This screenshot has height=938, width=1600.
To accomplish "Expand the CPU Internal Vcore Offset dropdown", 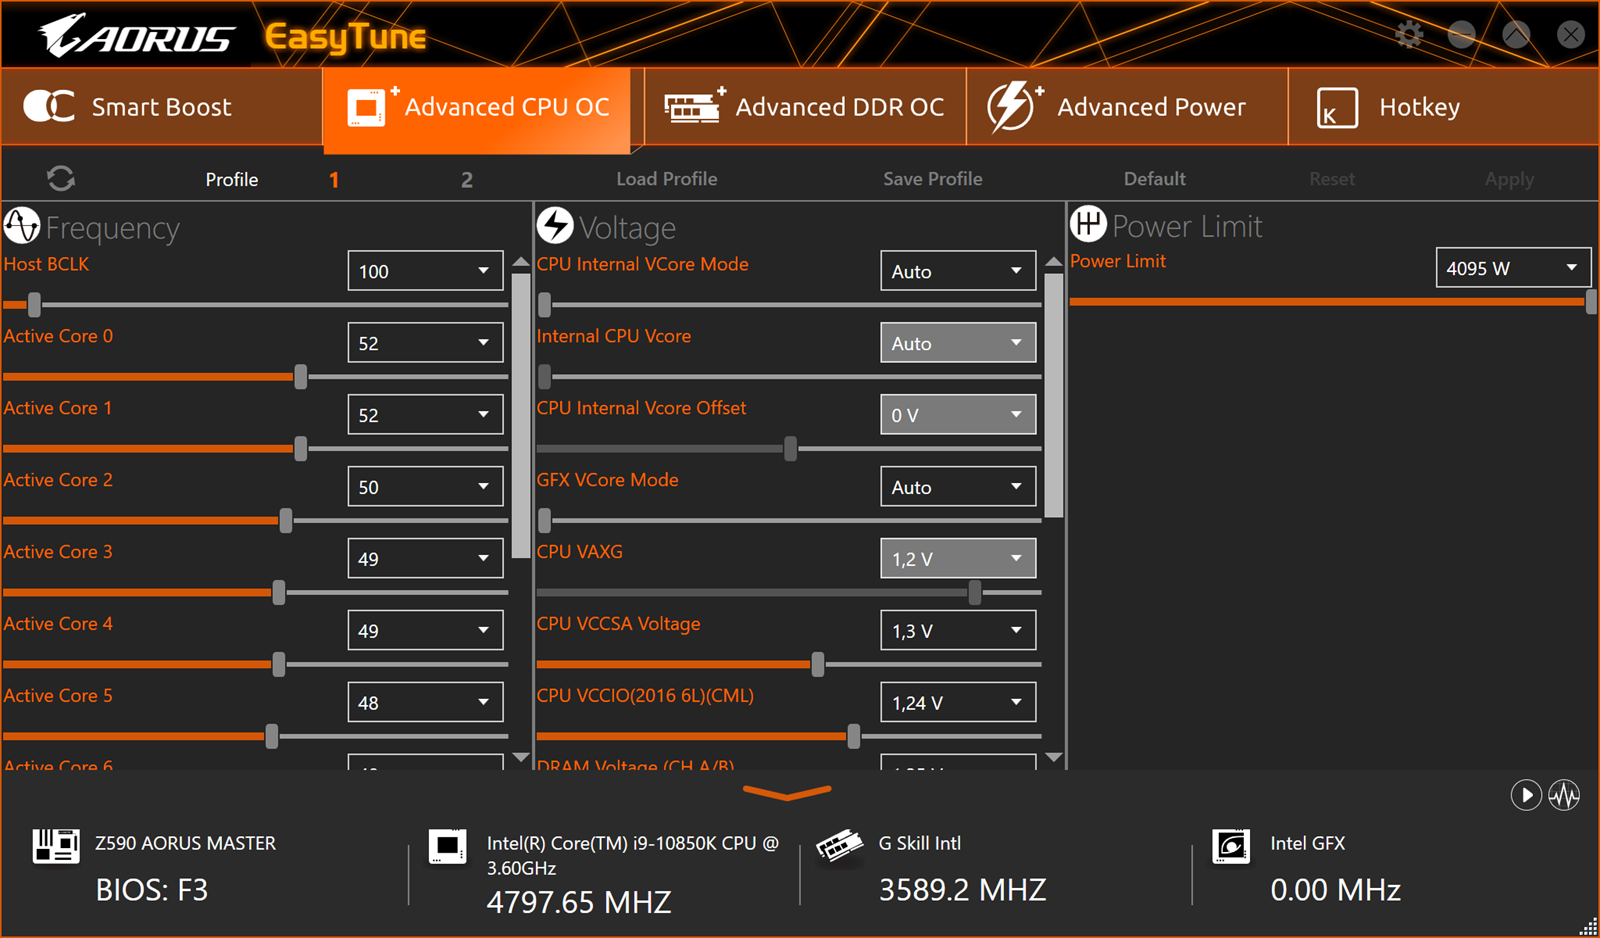I will coord(958,415).
